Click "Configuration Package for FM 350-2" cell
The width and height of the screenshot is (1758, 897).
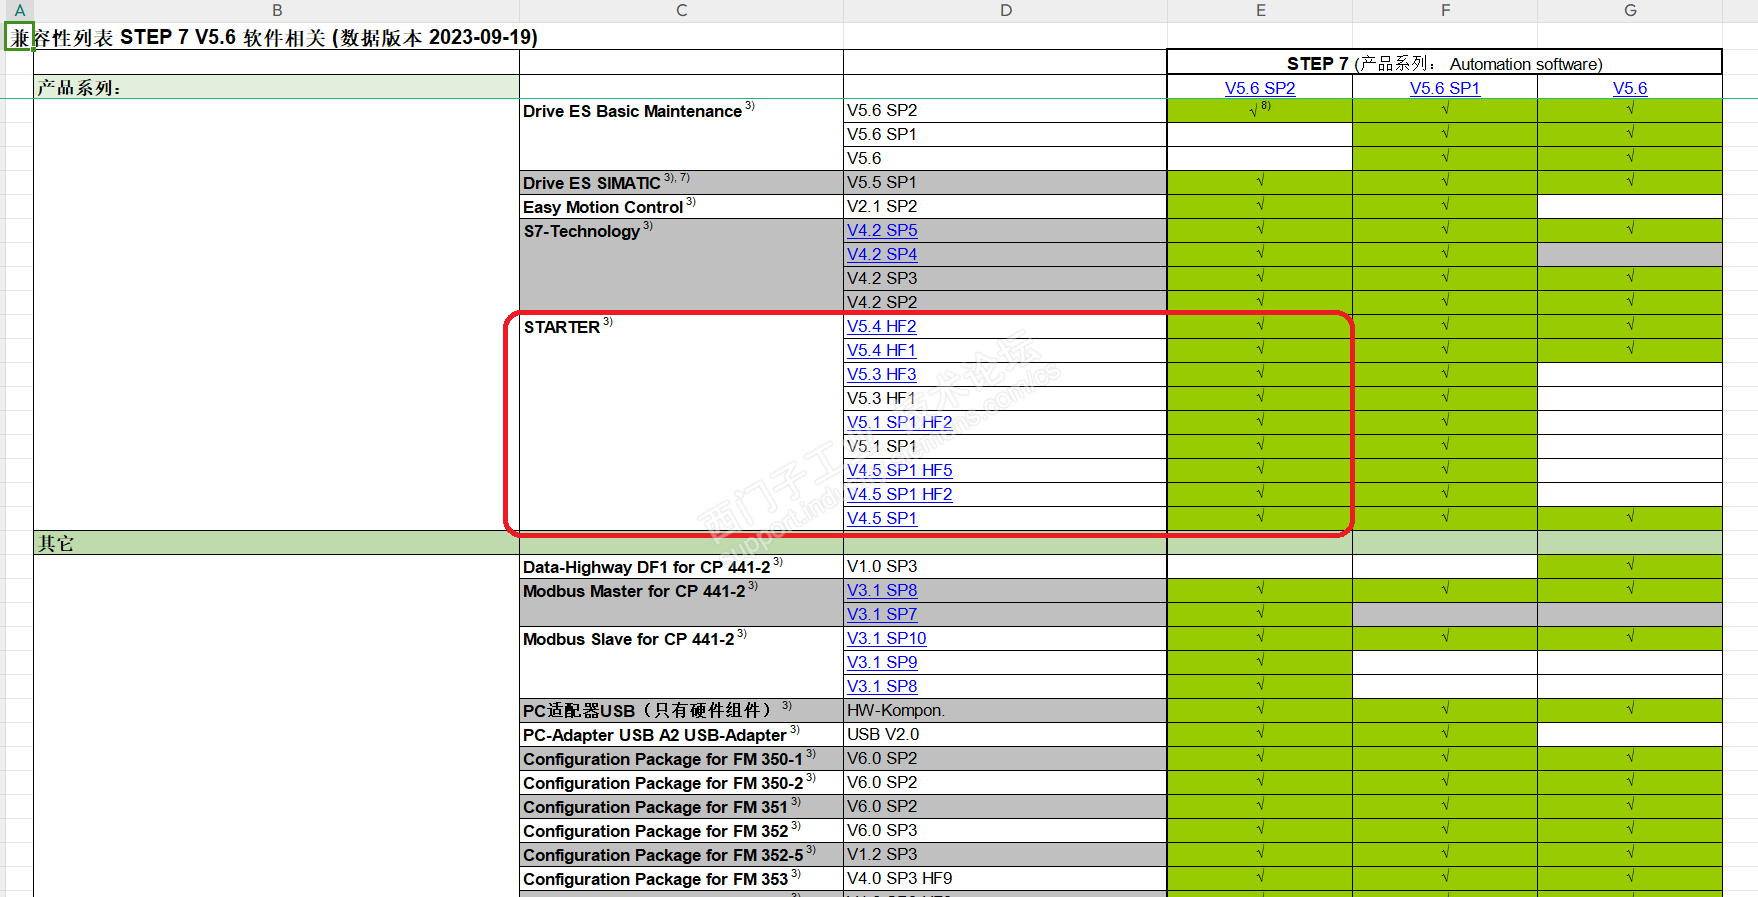point(682,782)
